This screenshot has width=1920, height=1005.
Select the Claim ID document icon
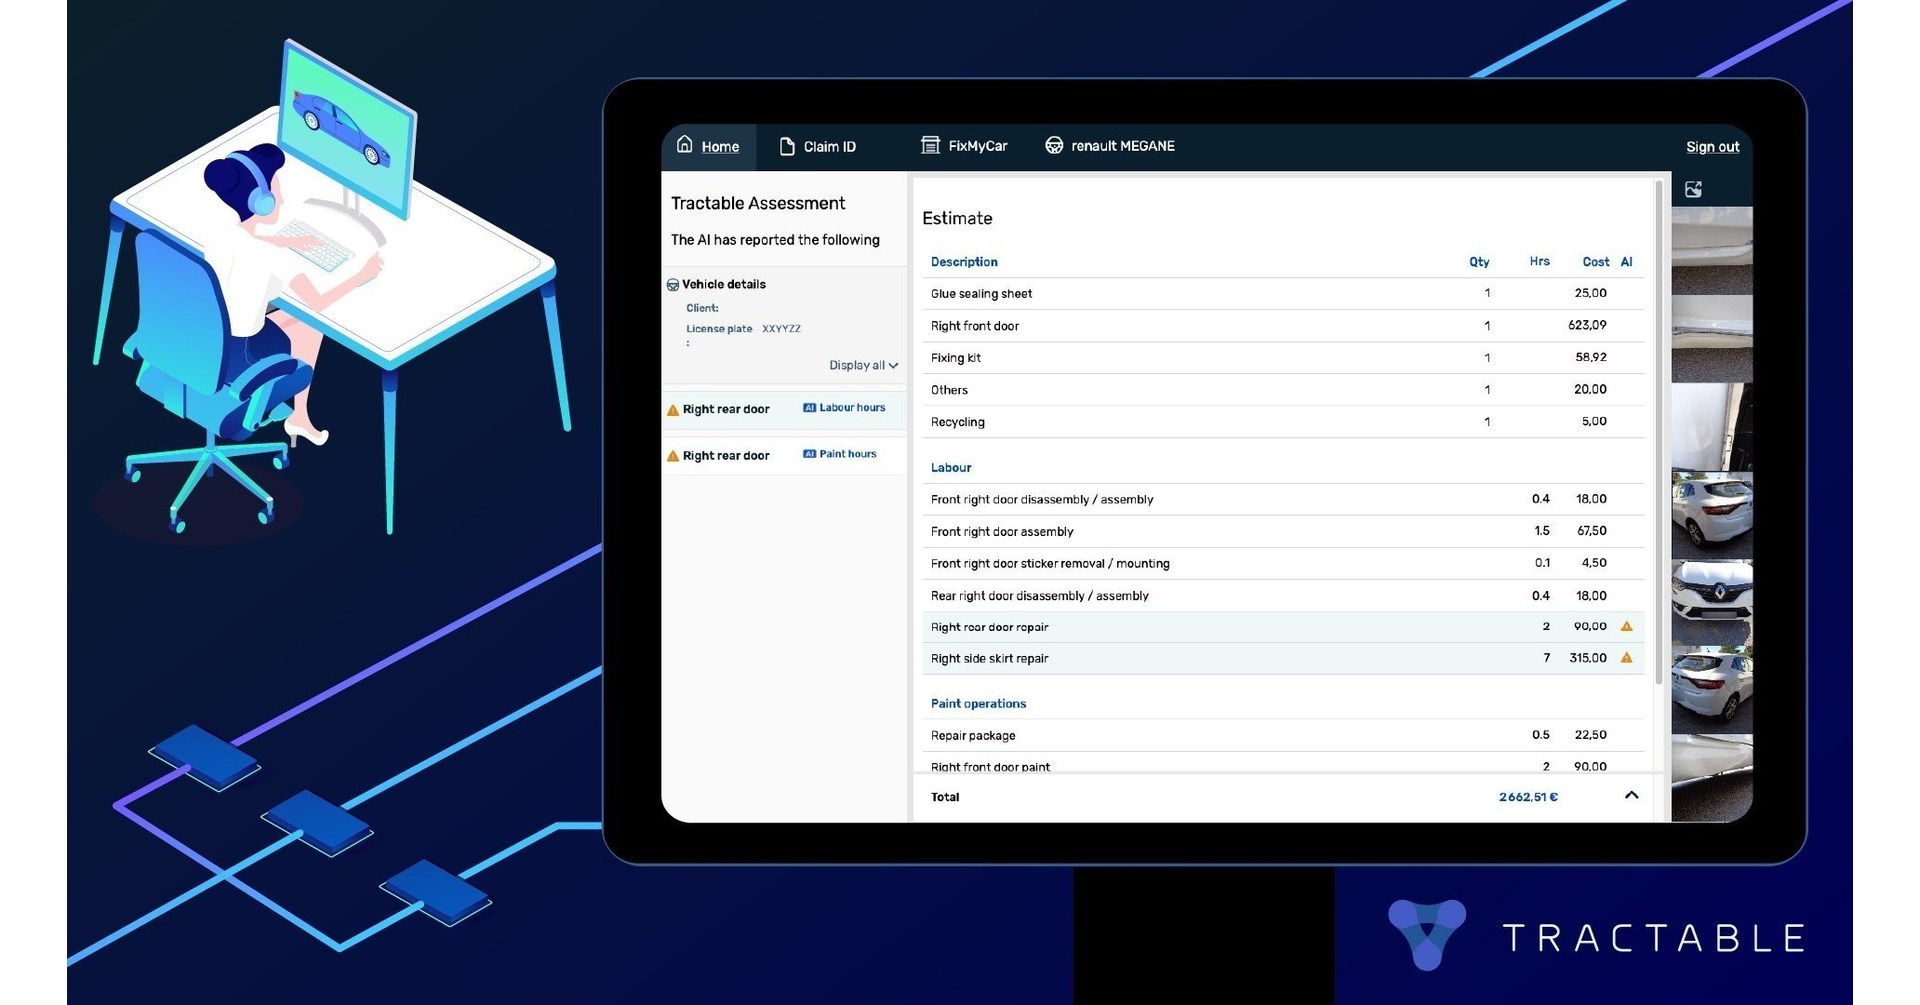[x=788, y=146]
